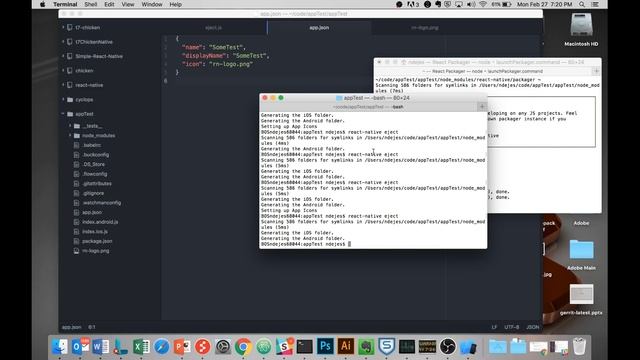Open .babelrc in the tree view
640x360 pixels.
point(91,145)
